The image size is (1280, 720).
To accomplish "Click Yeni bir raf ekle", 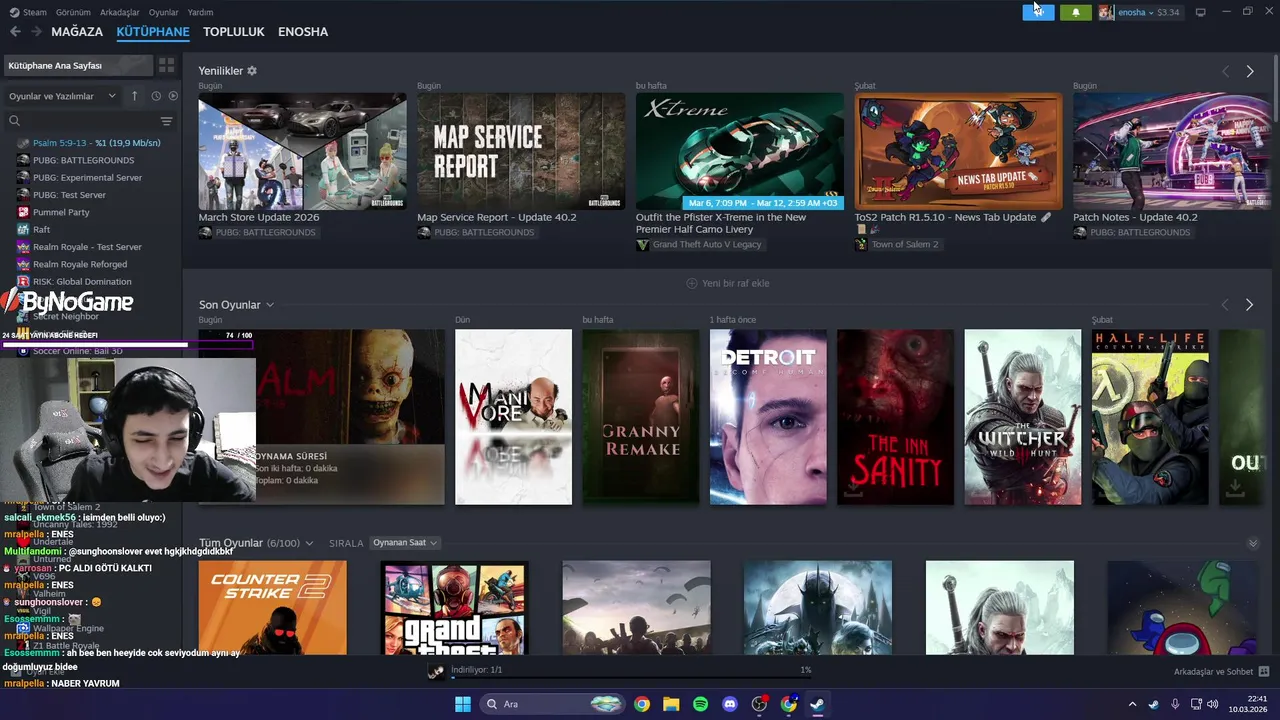I will [x=728, y=283].
